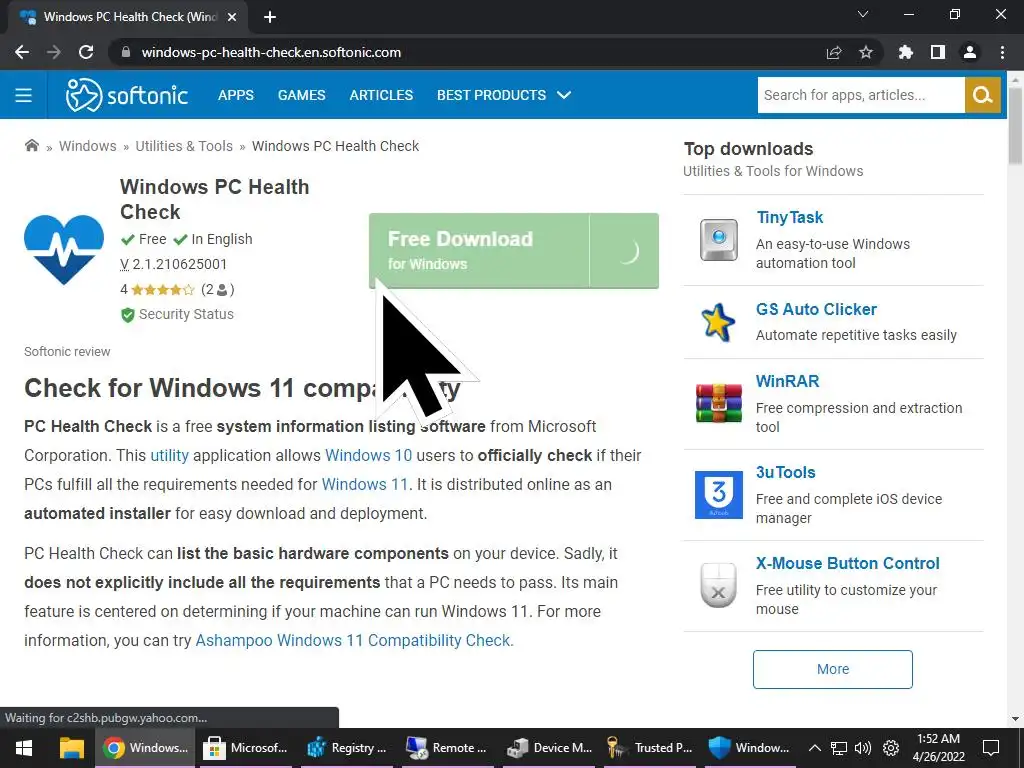This screenshot has width=1024, height=768.
Task: Open the GAMES menu item
Action: coord(301,95)
